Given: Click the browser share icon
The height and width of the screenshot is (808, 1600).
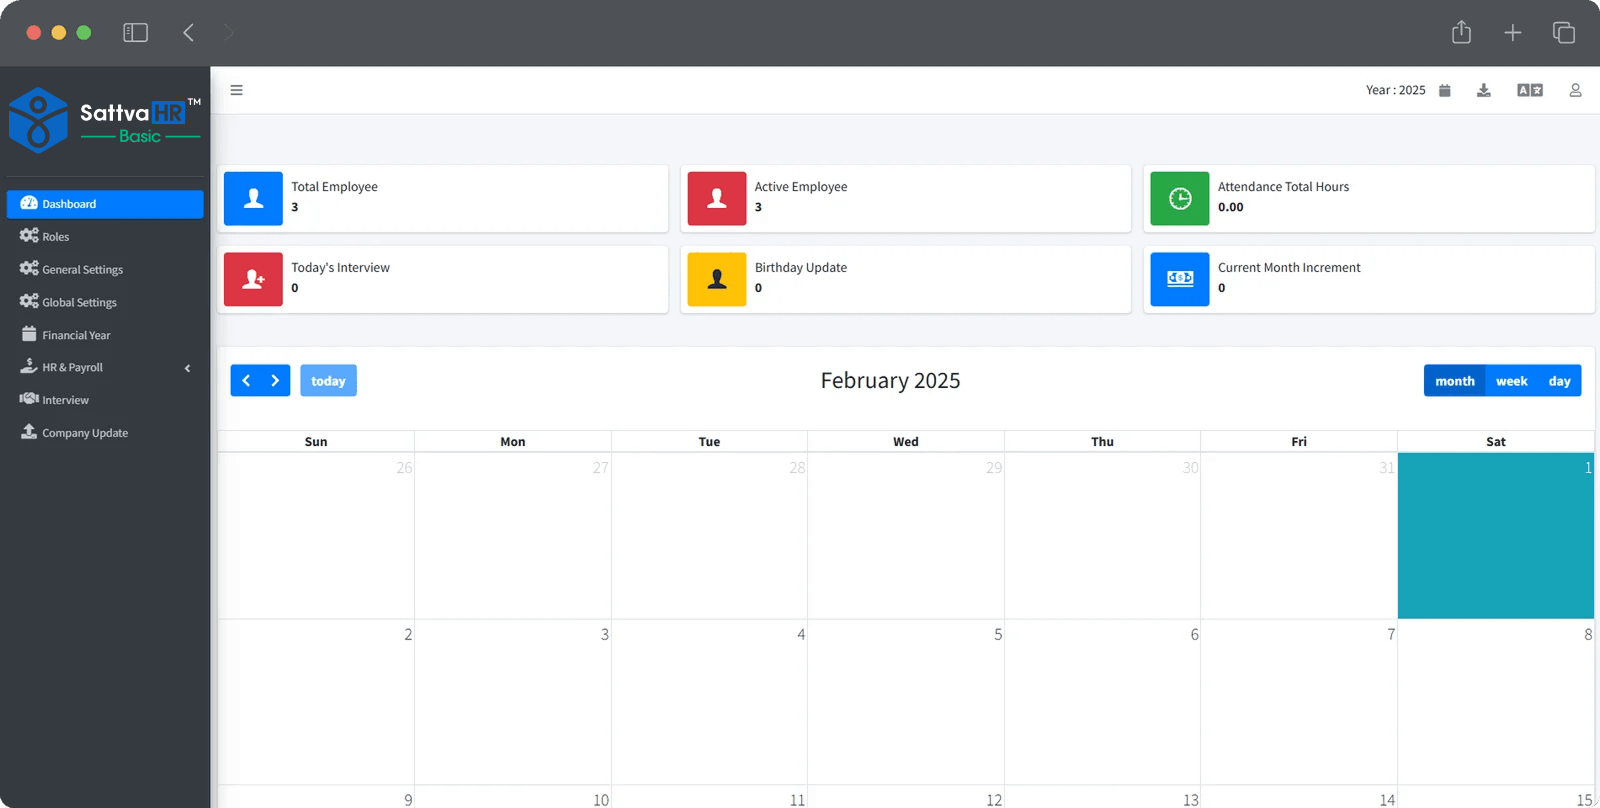Looking at the screenshot, I should coord(1461,32).
